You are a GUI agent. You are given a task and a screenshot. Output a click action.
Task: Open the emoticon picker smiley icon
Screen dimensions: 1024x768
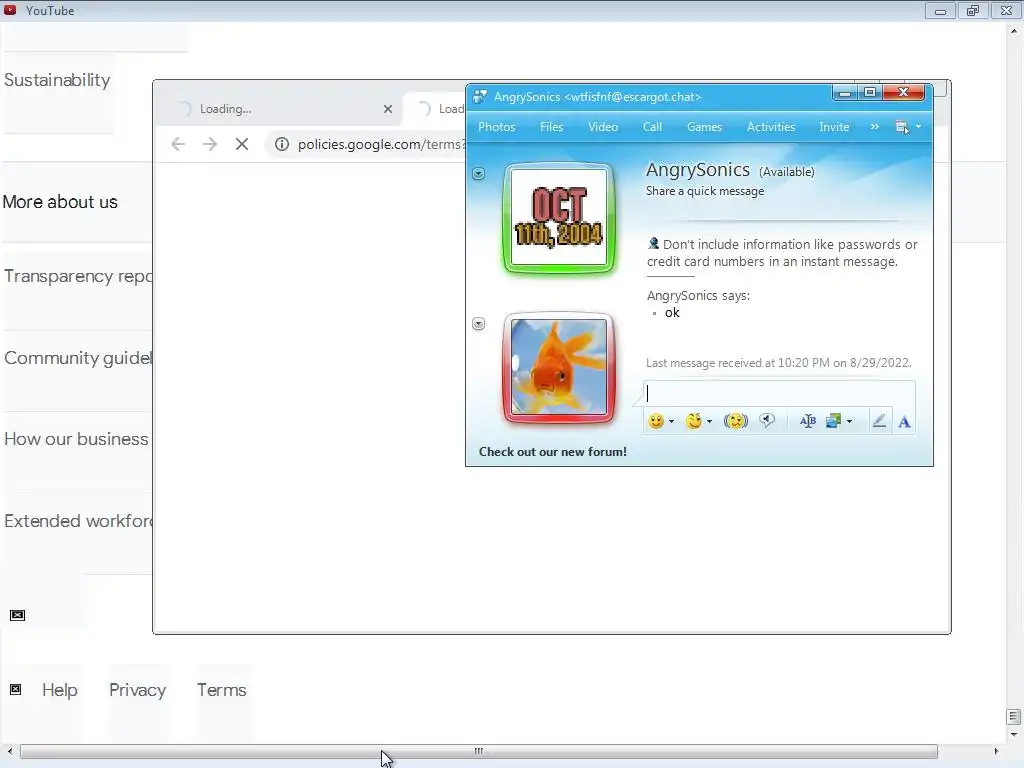(x=656, y=421)
